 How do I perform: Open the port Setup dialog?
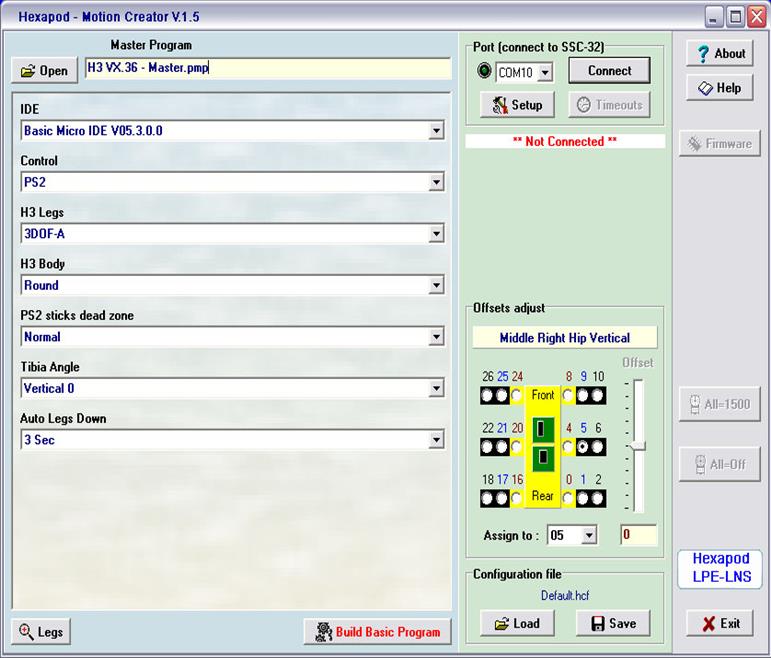tap(517, 105)
